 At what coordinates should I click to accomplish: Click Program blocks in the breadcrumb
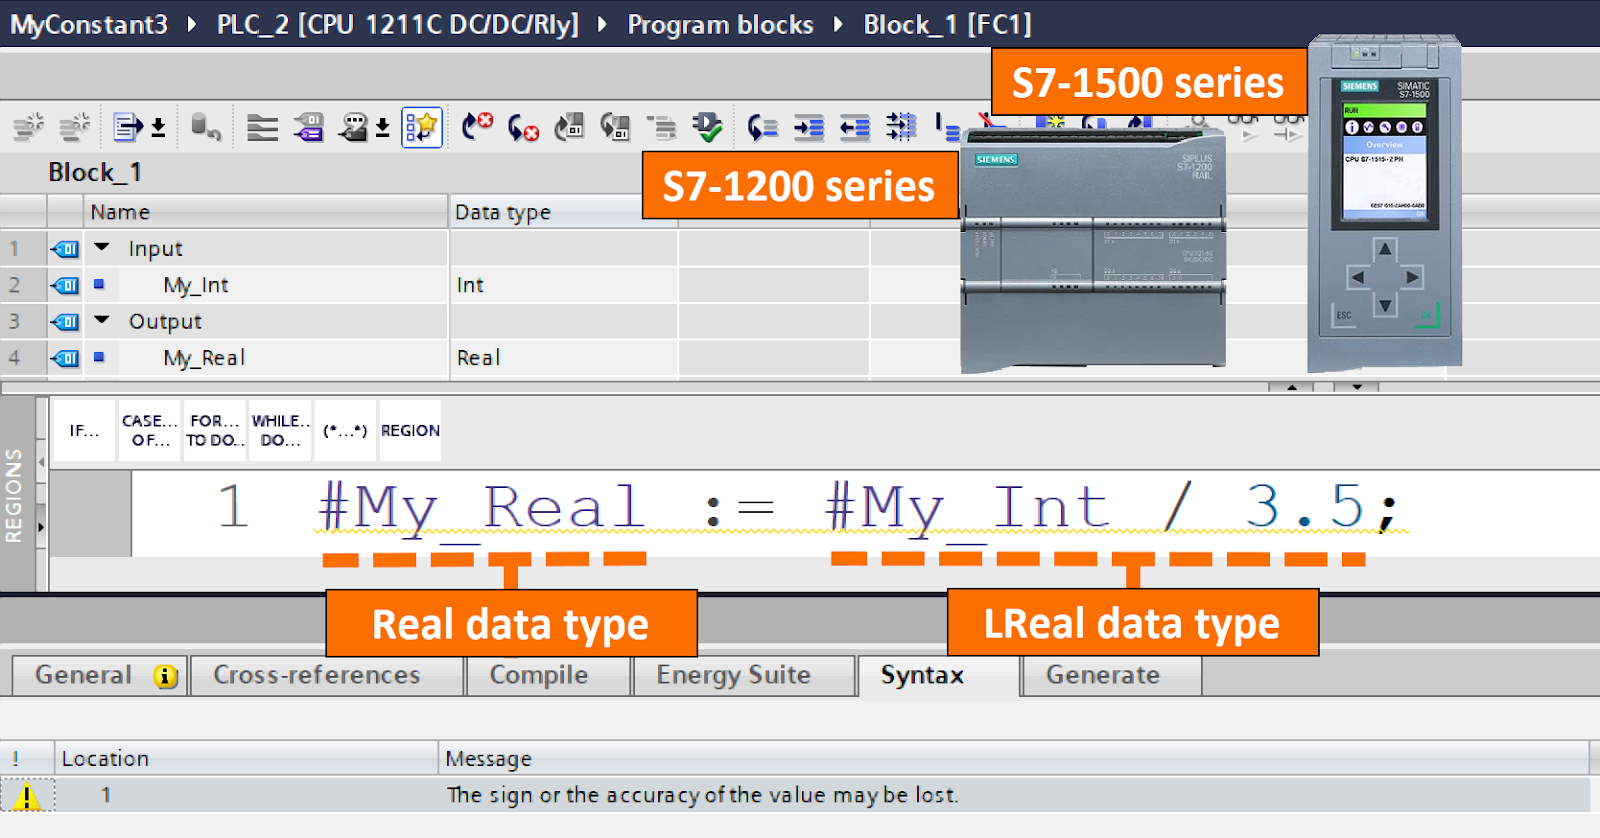(720, 24)
